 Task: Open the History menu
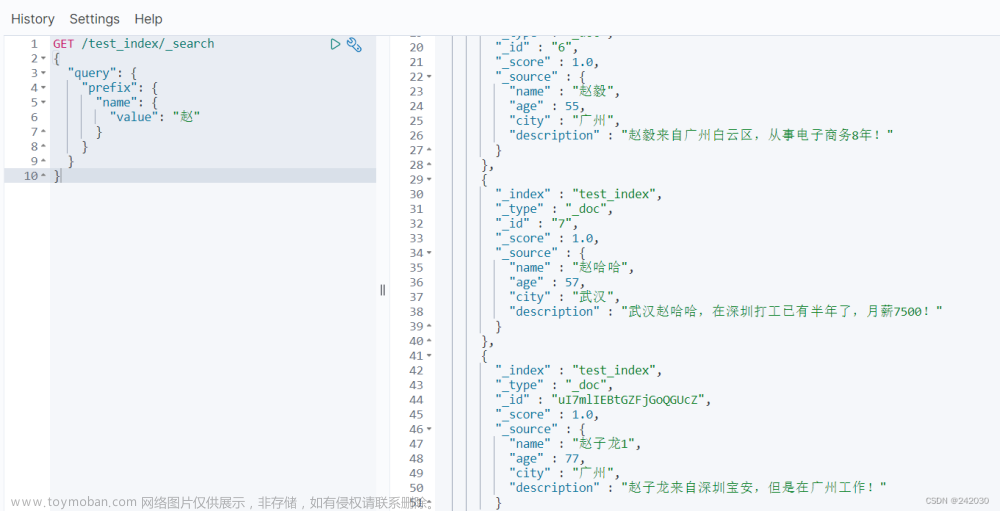pos(33,19)
